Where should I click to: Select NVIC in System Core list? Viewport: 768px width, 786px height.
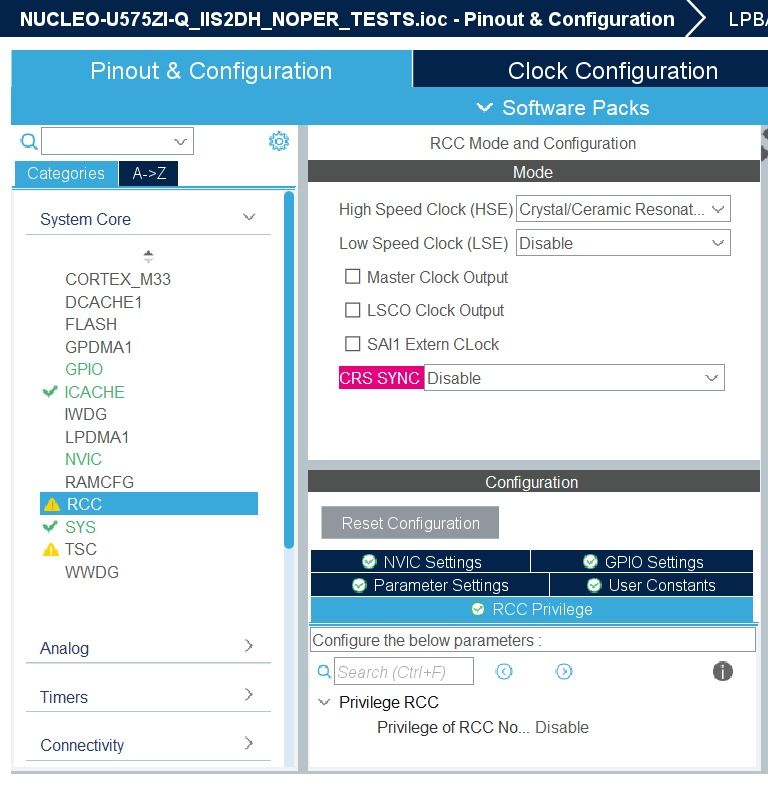click(x=83, y=459)
